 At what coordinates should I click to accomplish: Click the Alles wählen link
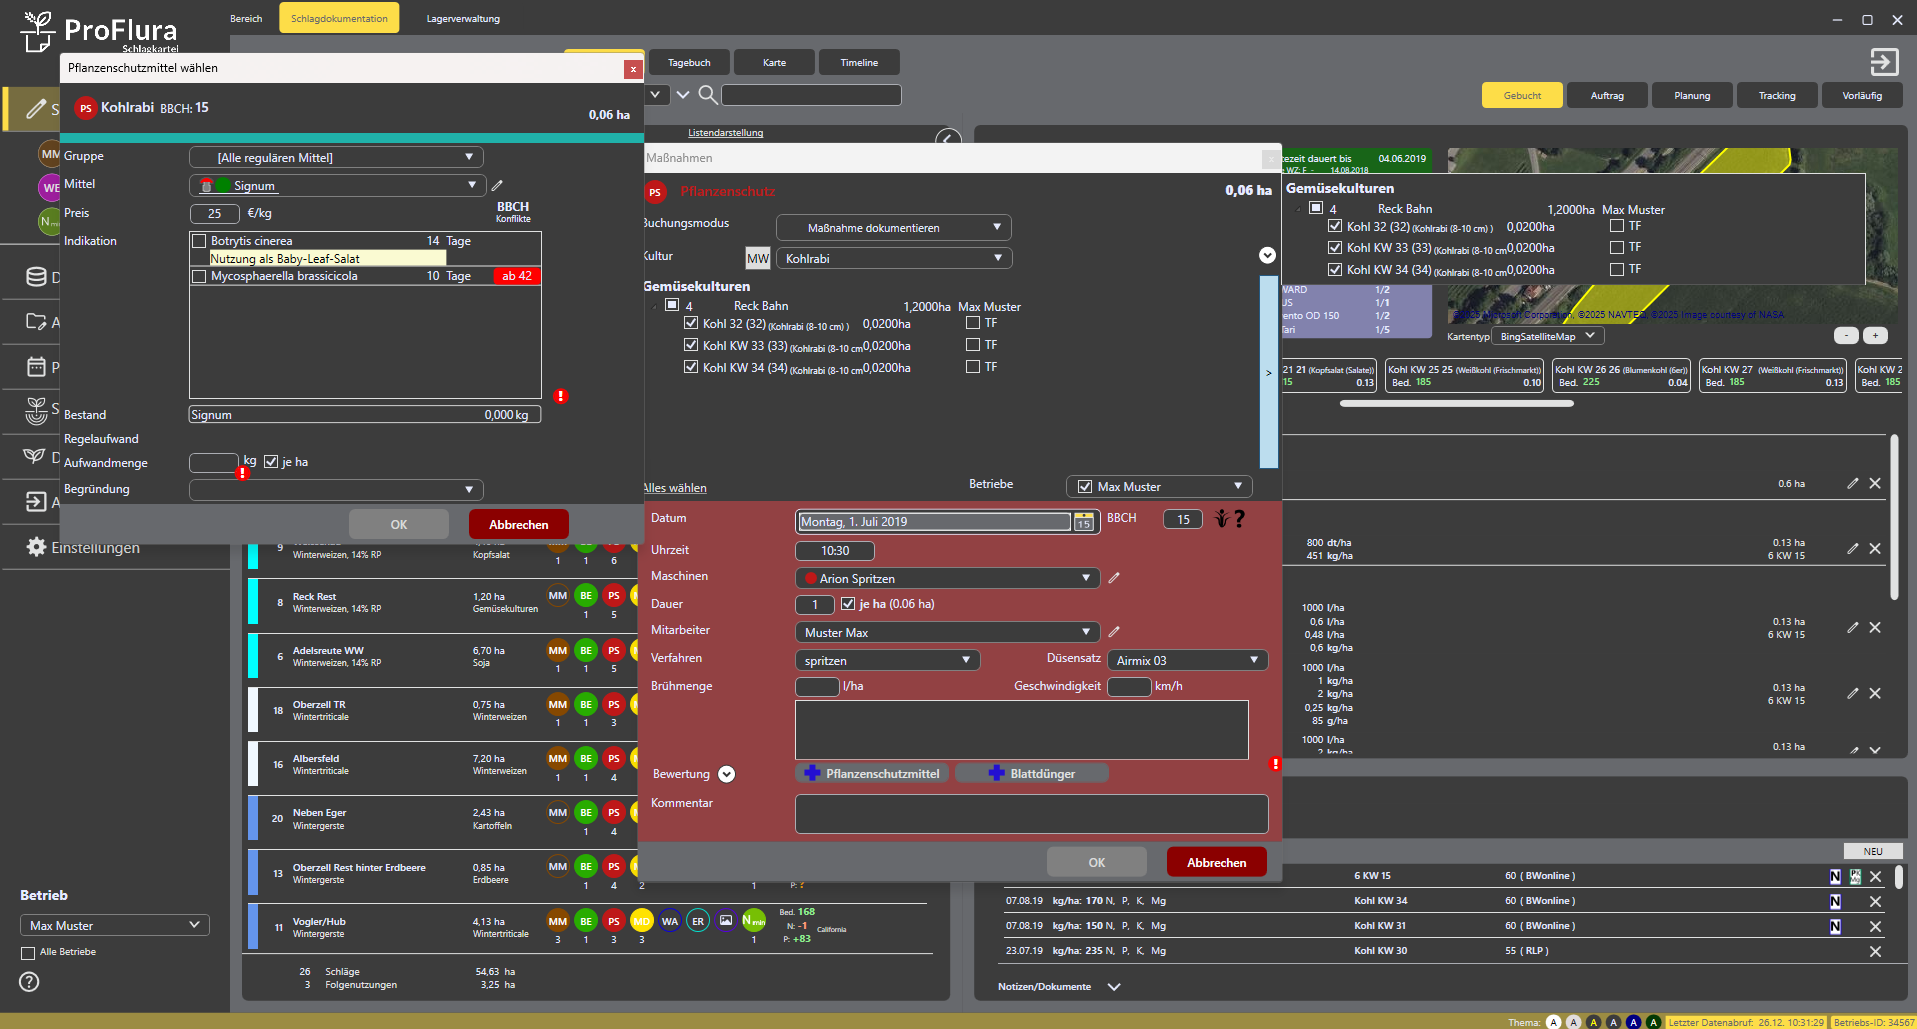tap(675, 488)
